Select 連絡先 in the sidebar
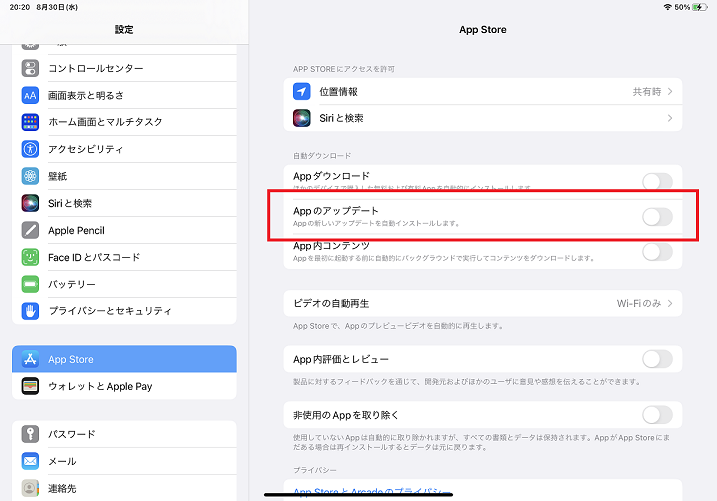 (x=124, y=488)
